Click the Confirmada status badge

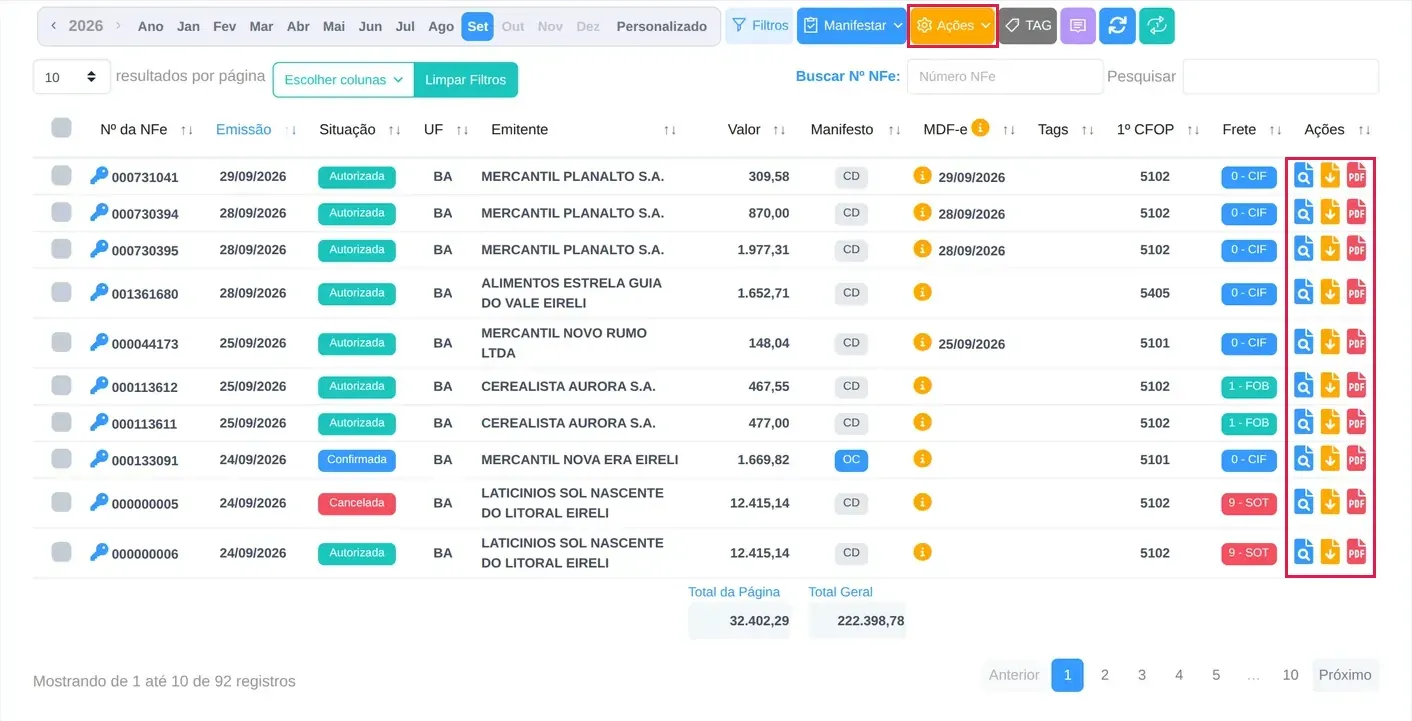coord(357,460)
